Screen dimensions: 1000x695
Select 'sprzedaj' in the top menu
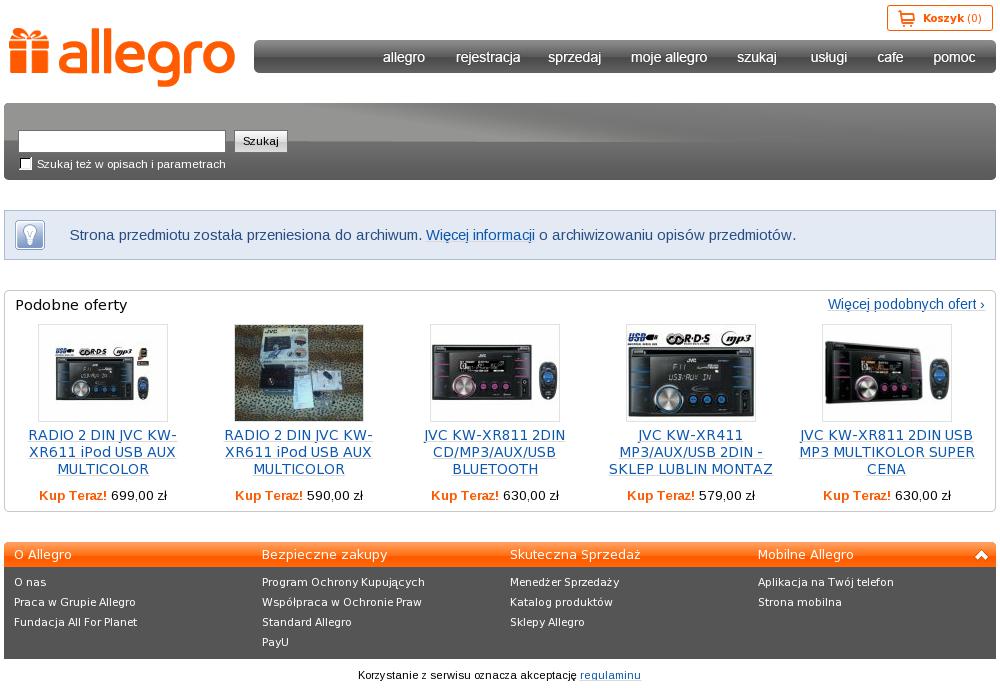[x=575, y=57]
